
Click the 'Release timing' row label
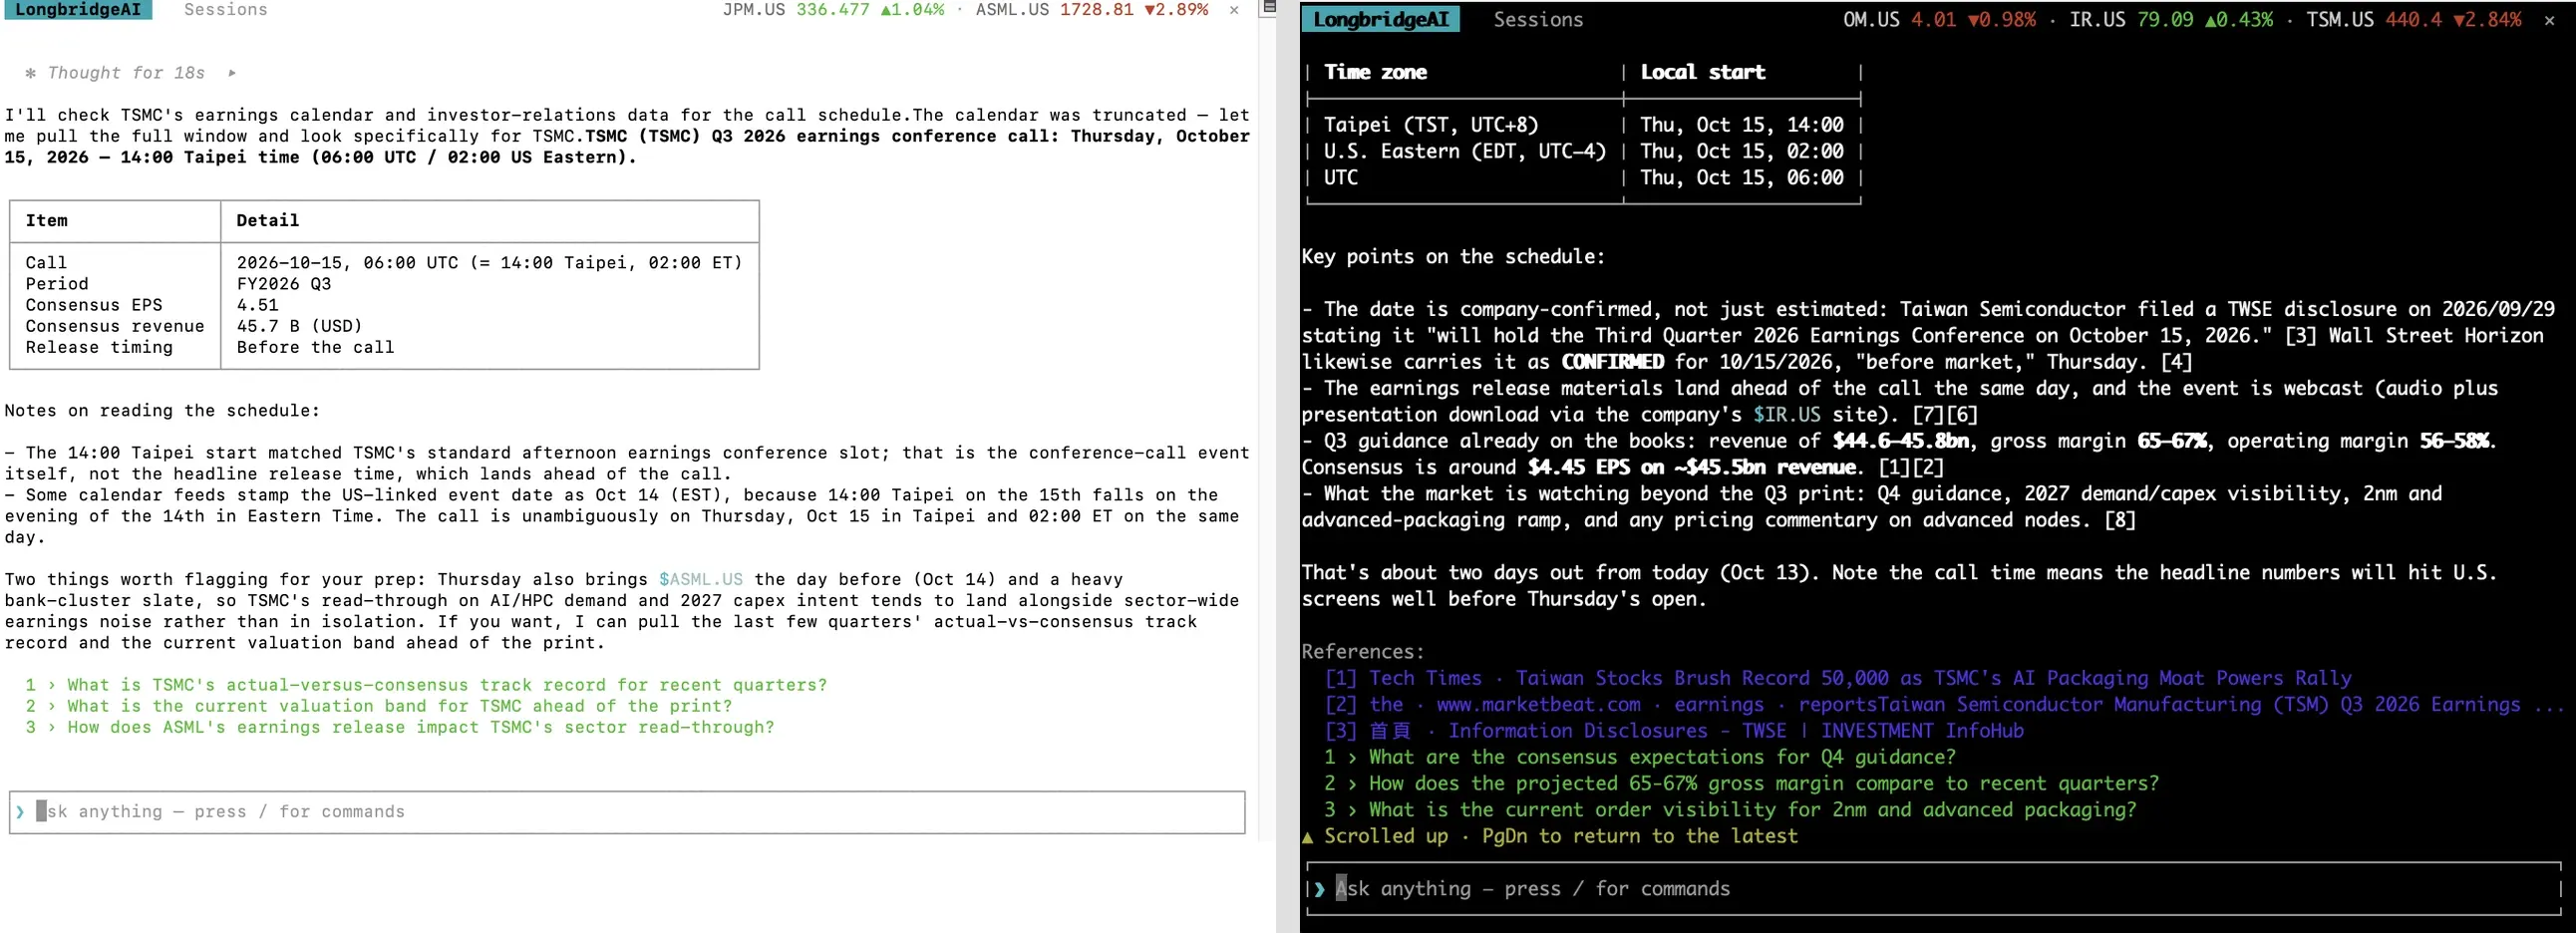pos(99,347)
